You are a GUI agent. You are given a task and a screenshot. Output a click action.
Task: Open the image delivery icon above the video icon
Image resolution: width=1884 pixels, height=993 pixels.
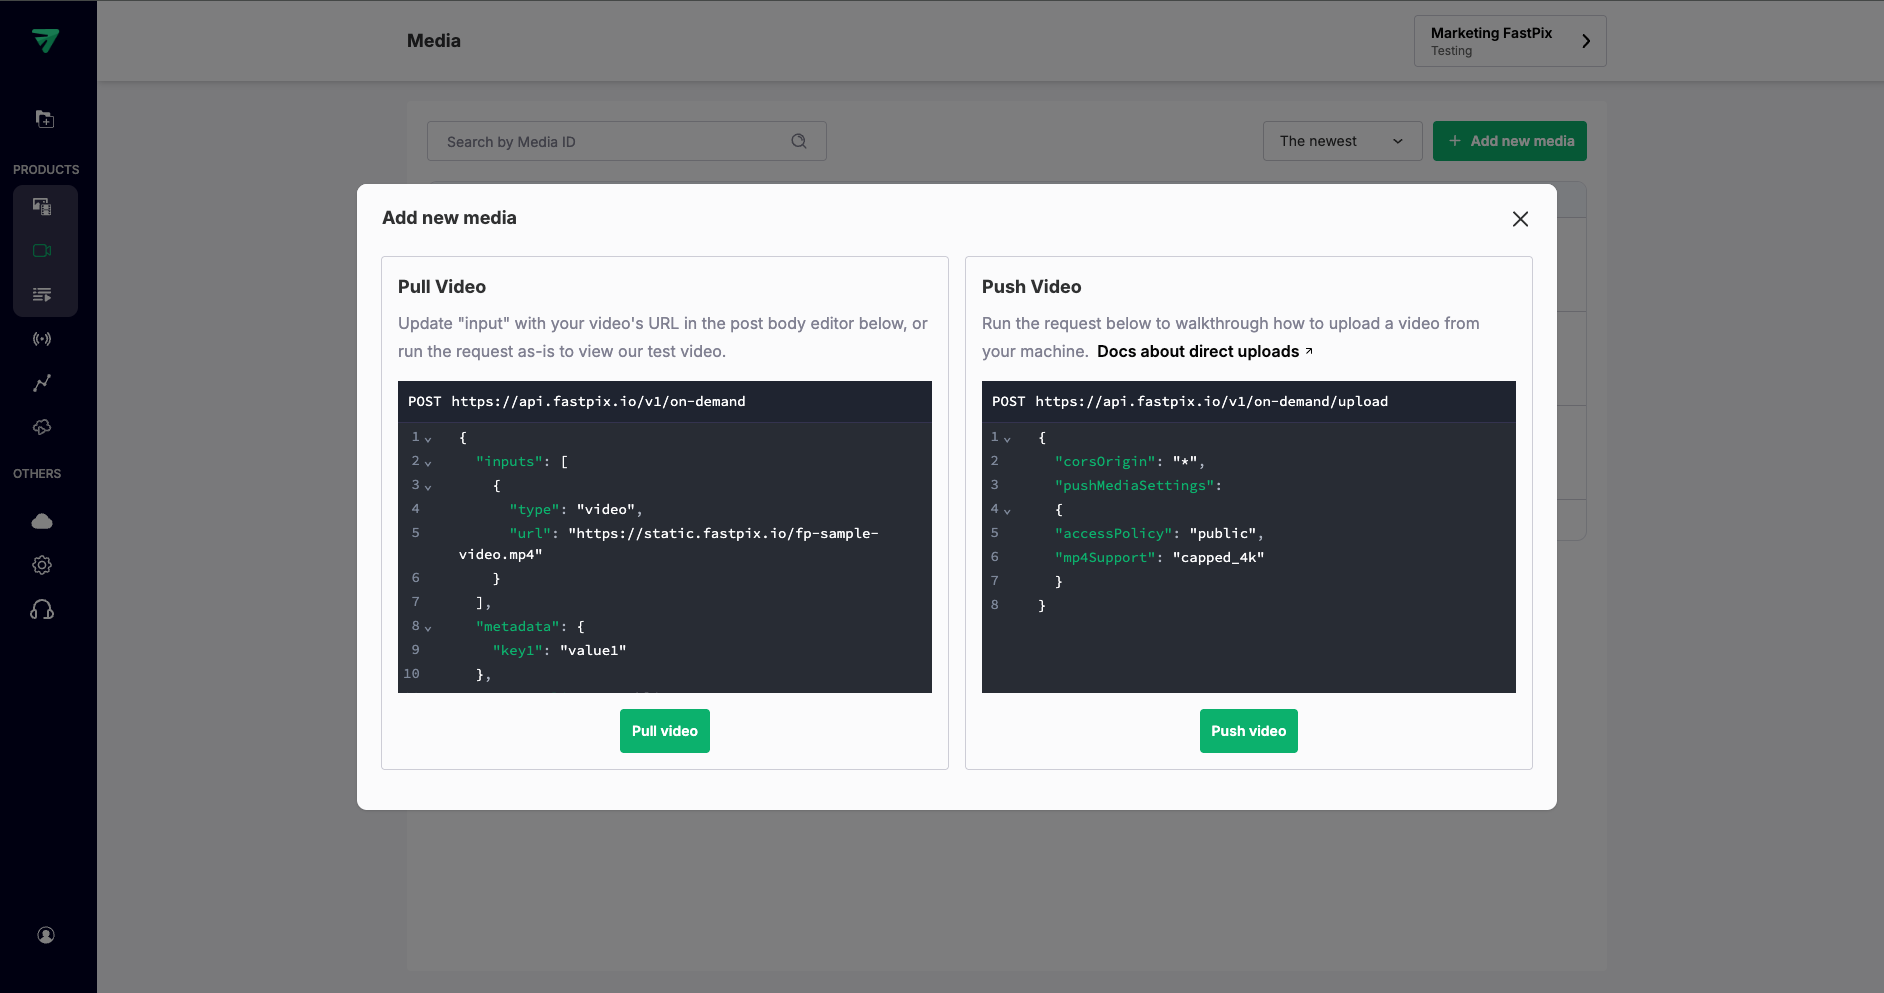44,206
